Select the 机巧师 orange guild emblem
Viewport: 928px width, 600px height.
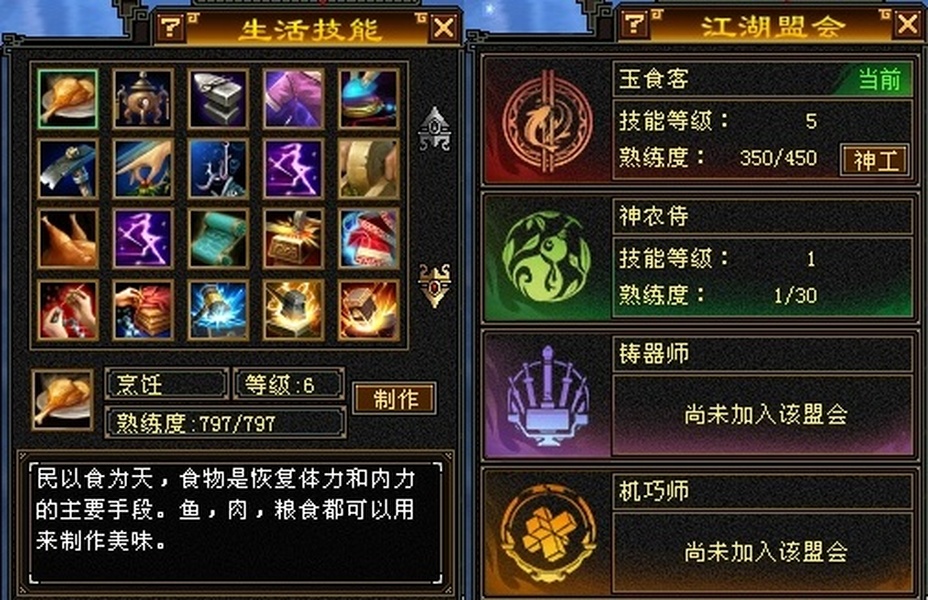[x=548, y=534]
